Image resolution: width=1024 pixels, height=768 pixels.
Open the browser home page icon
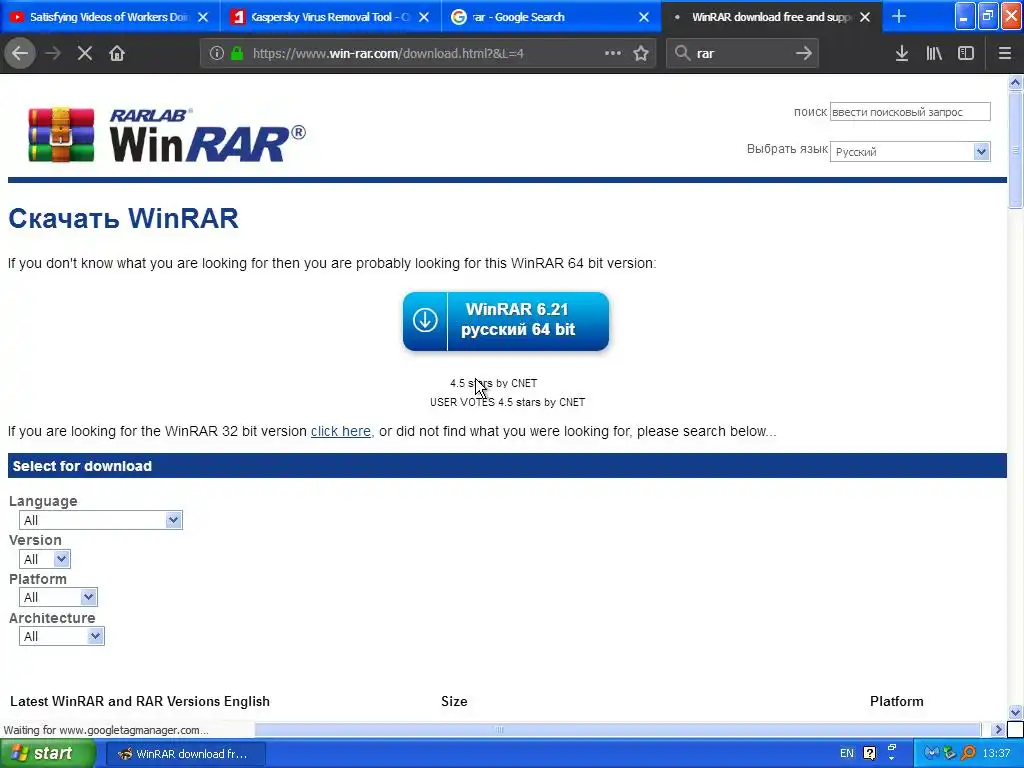tap(117, 54)
